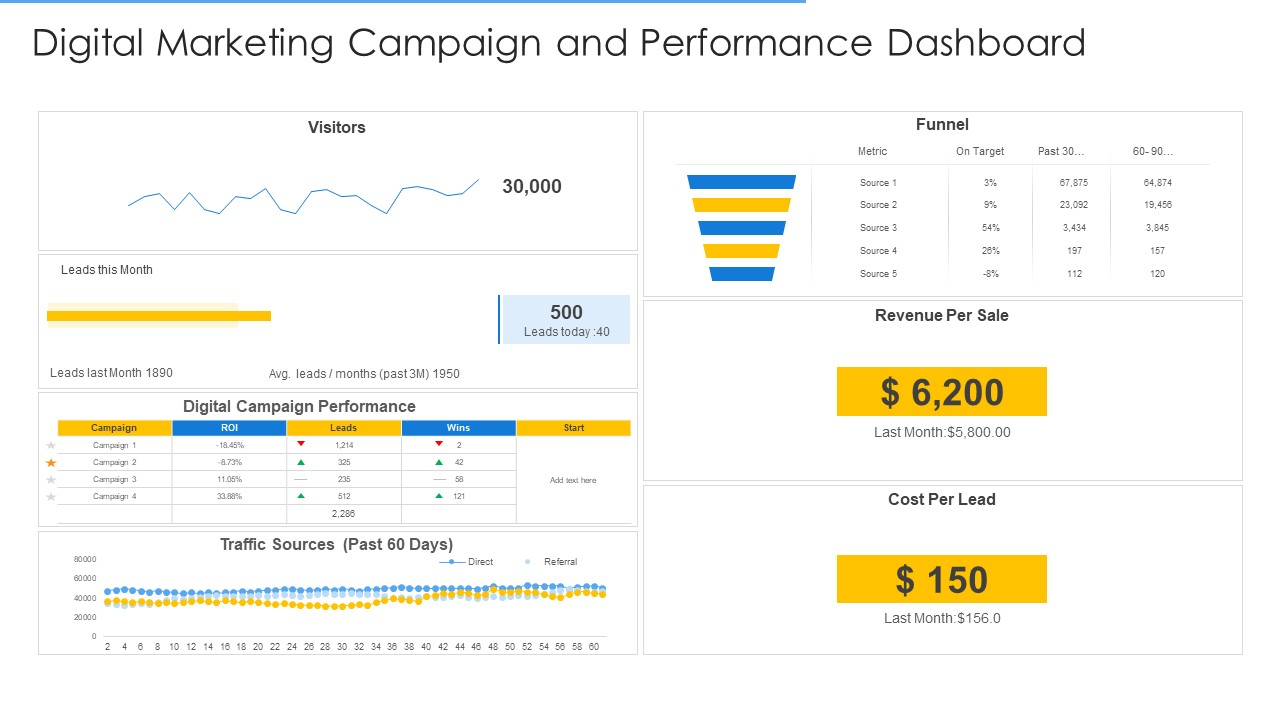Click the Metric header in Funnel table
The width and height of the screenshot is (1280, 720).
872,151
